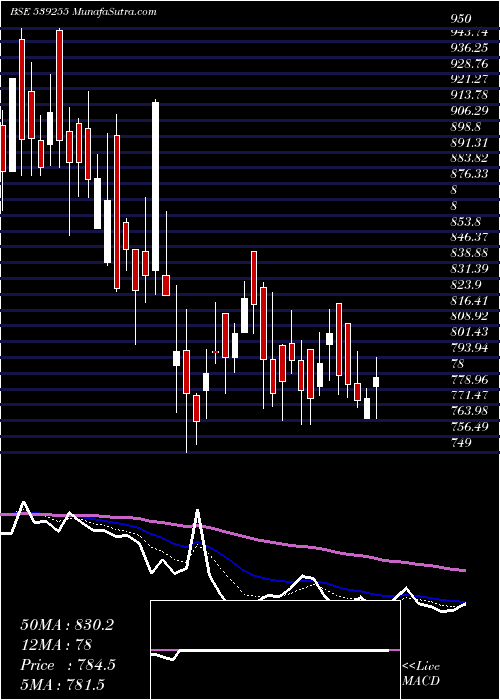Click the 749 price level label
The width and height of the screenshot is (500, 700).
pyautogui.click(x=460, y=442)
